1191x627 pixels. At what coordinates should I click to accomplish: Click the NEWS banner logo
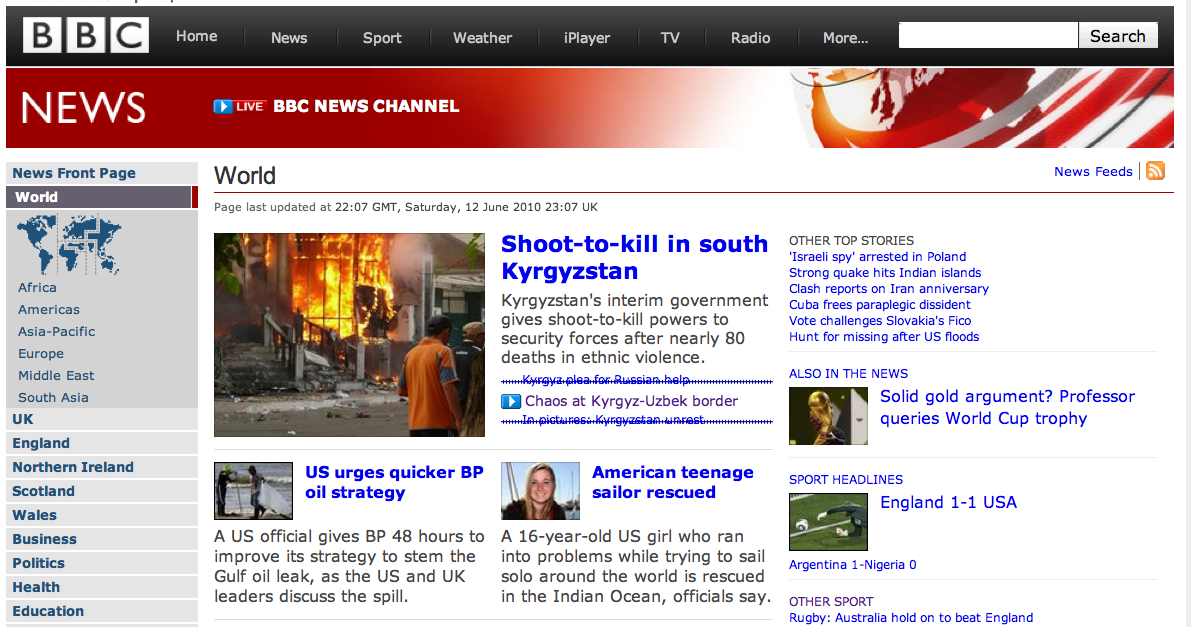(83, 107)
